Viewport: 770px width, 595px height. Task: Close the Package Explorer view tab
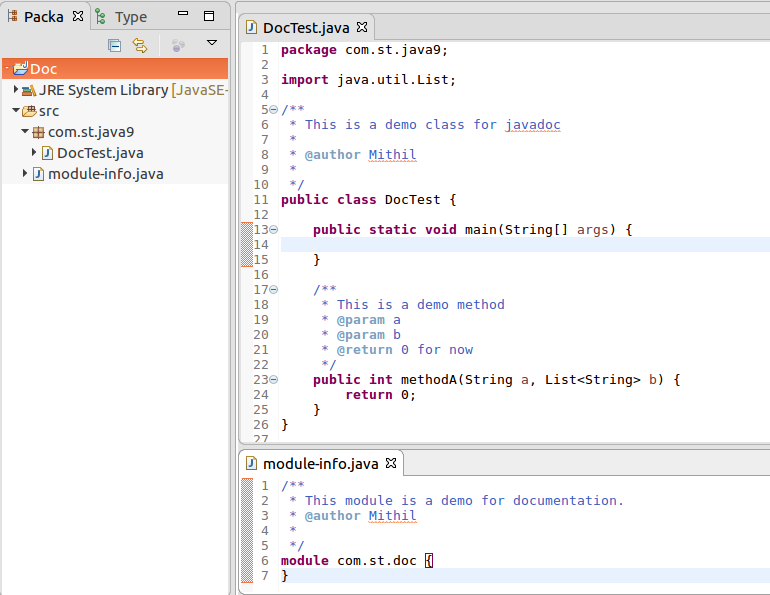coord(78,16)
